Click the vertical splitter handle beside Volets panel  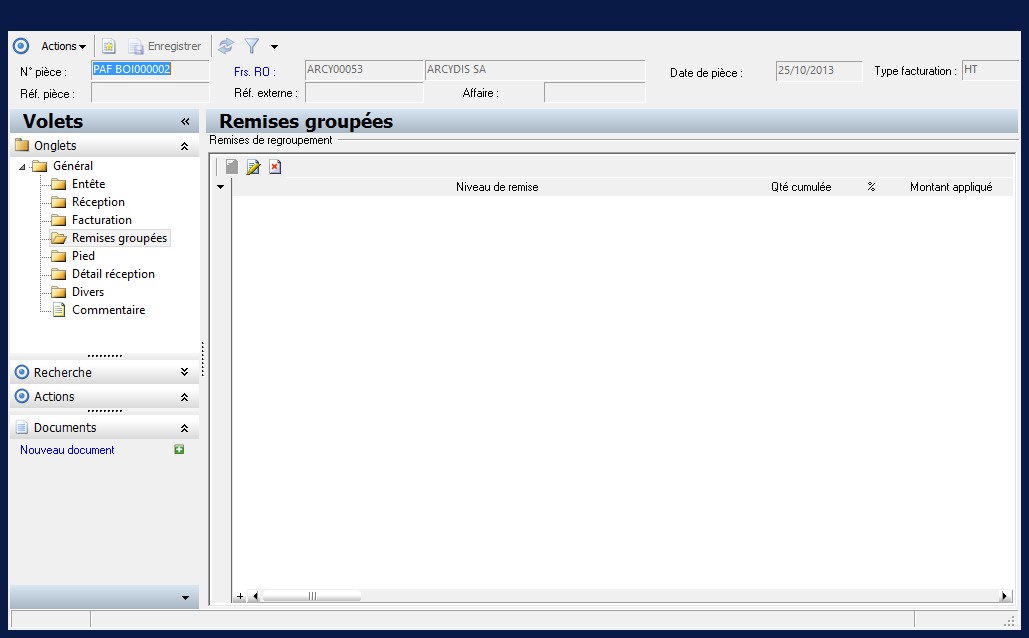coord(203,359)
